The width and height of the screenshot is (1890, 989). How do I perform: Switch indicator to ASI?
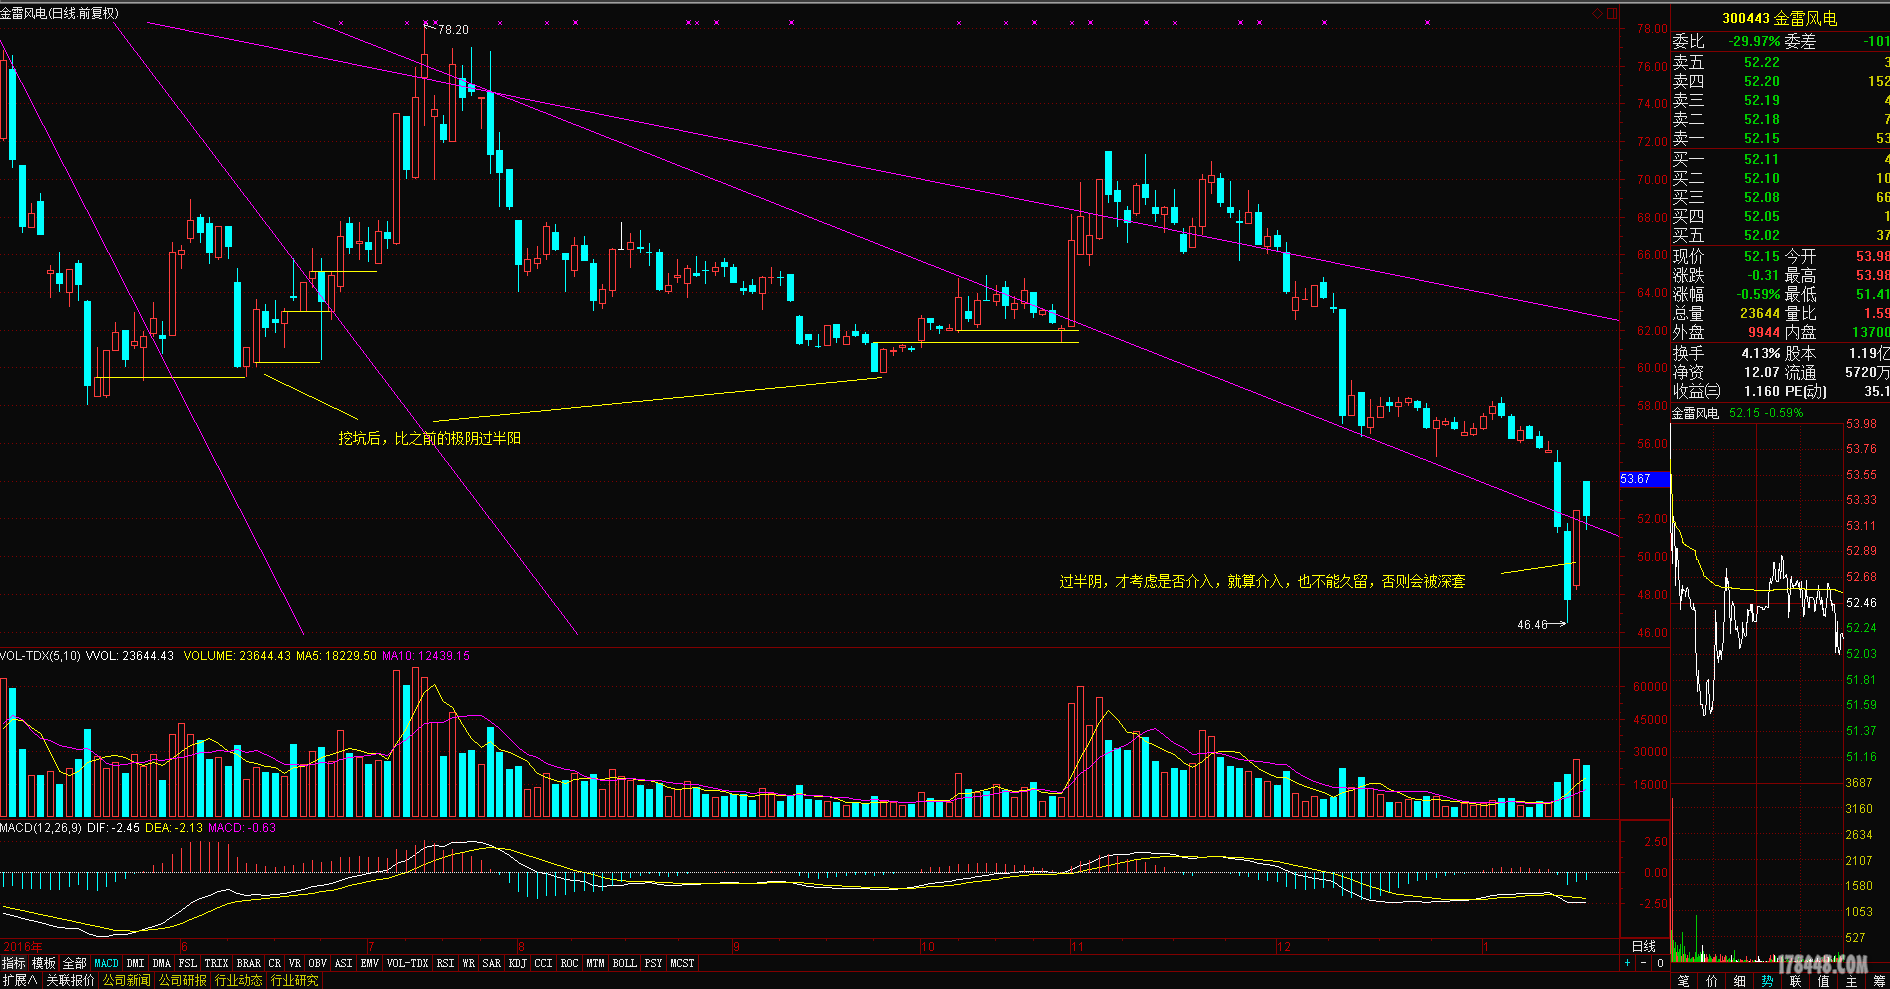[344, 963]
